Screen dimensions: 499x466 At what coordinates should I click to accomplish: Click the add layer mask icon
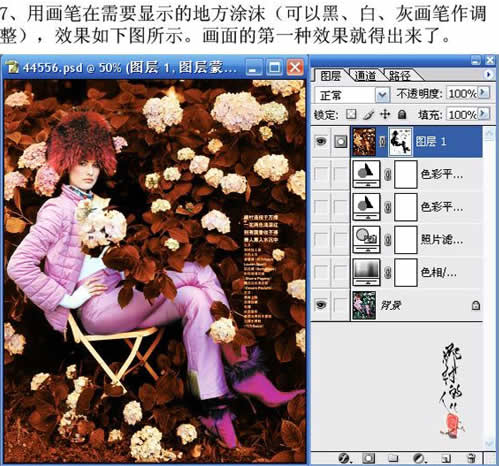pyautogui.click(x=369, y=458)
